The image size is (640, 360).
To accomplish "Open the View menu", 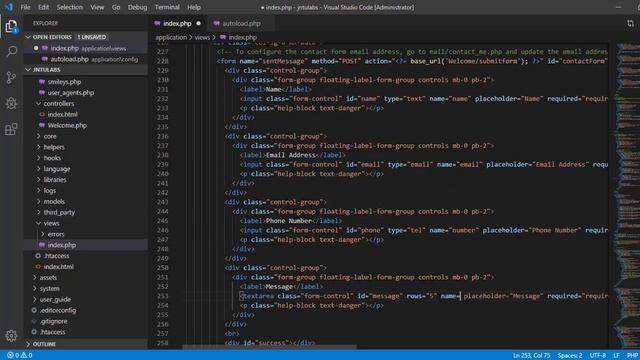I will click(97, 7).
